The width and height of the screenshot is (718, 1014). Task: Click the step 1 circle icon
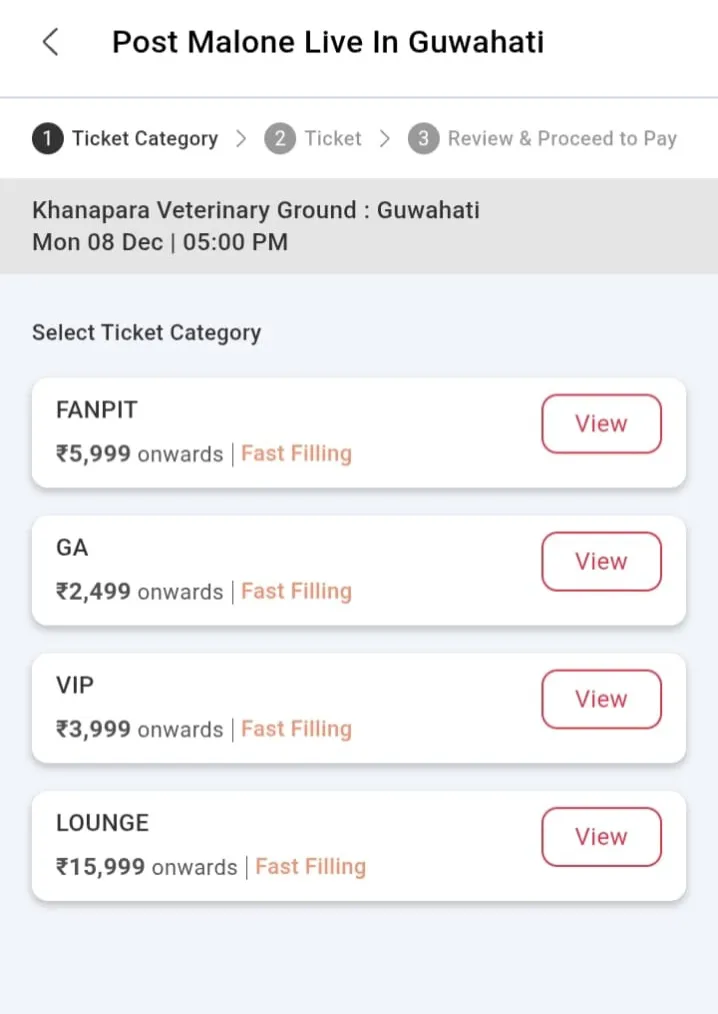(x=47, y=139)
